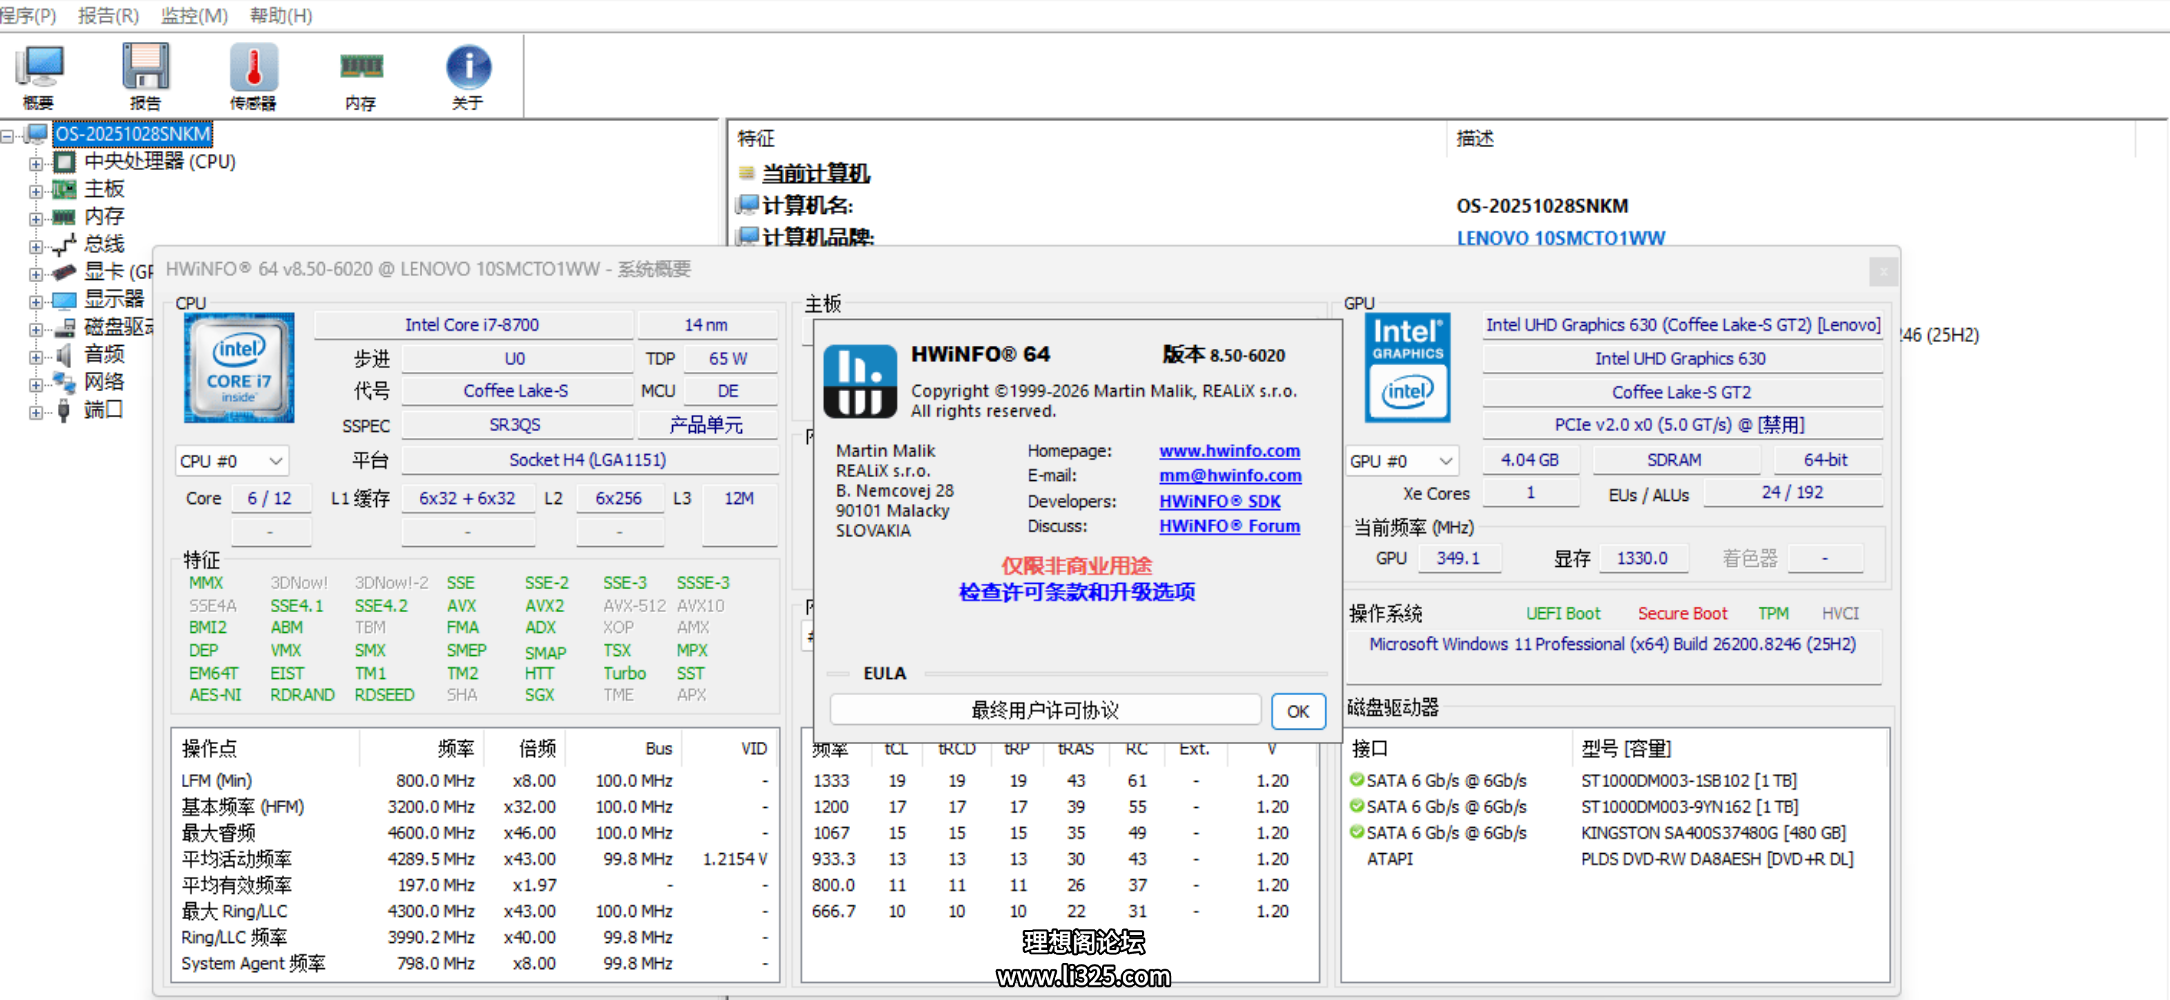Expand the 网络 tree node

tap(36, 384)
